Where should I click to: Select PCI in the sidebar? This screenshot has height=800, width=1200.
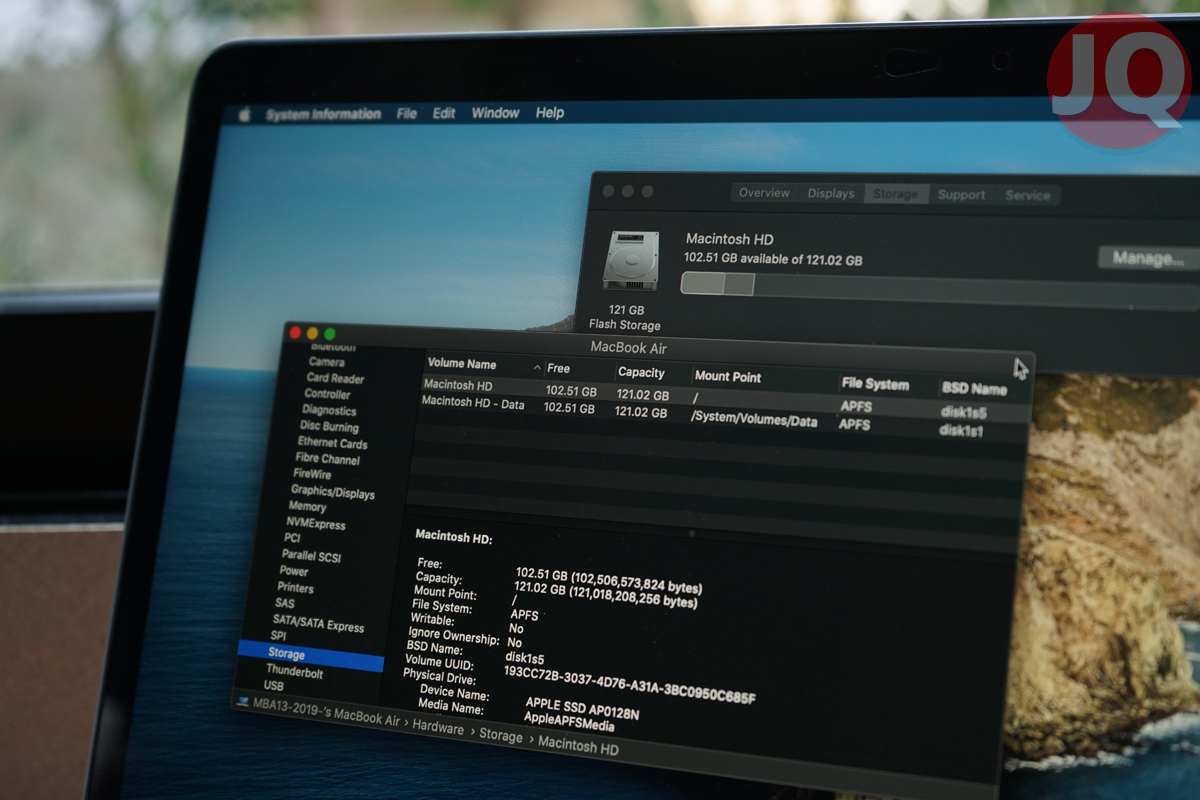point(291,538)
